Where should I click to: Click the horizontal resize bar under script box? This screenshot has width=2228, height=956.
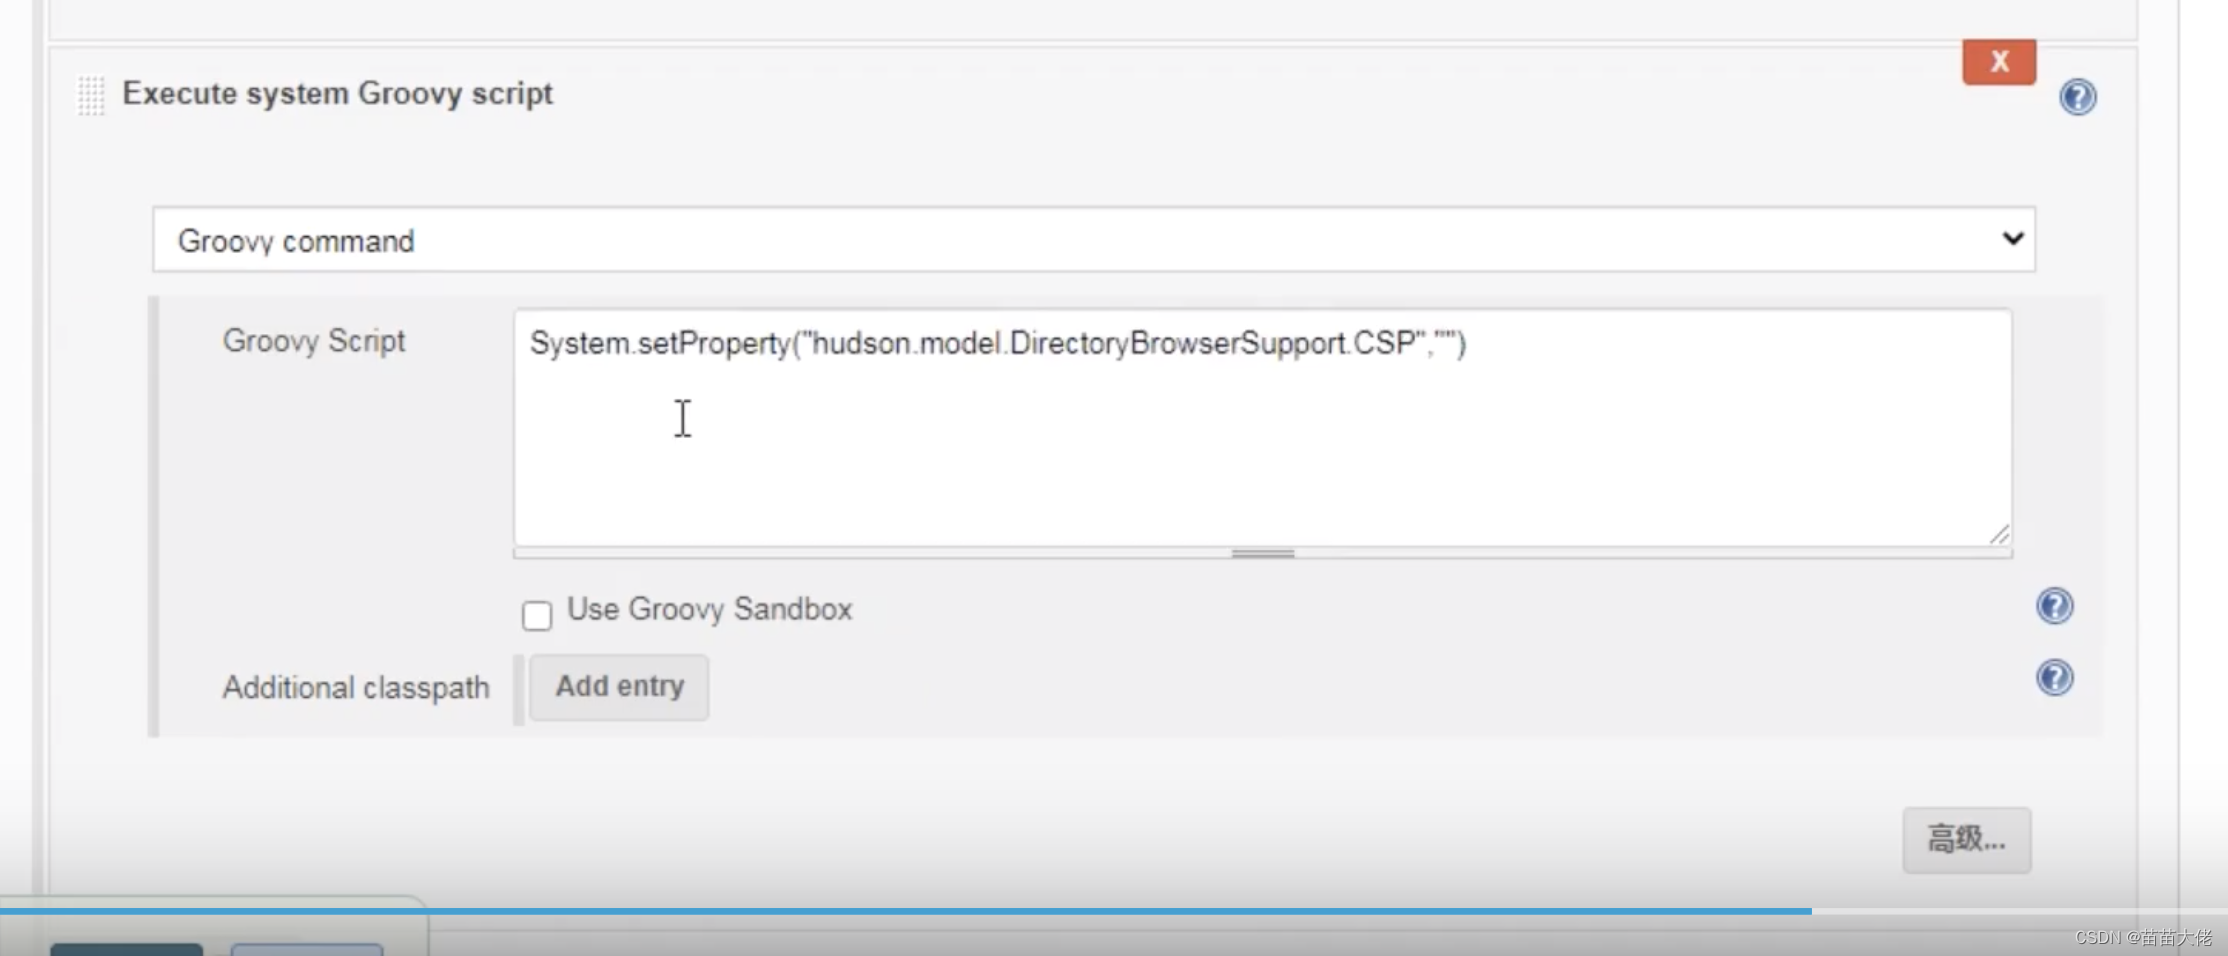click(1262, 553)
